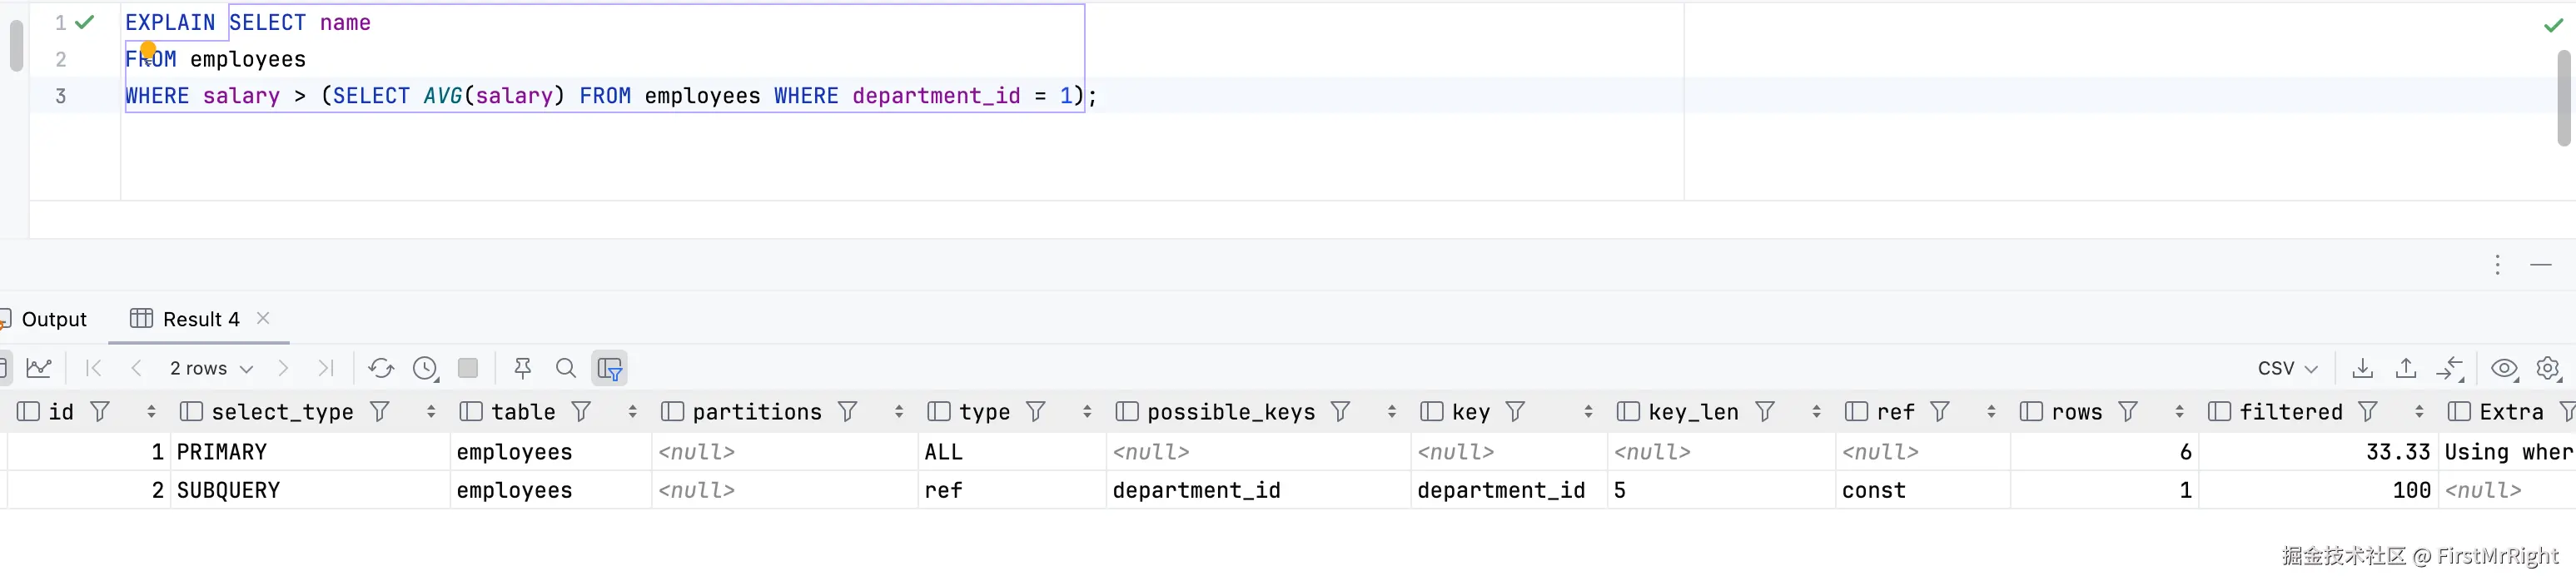Viewport: 2576px width, 586px height.
Task: Pin the Result 4 tab
Action: pyautogui.click(x=522, y=368)
